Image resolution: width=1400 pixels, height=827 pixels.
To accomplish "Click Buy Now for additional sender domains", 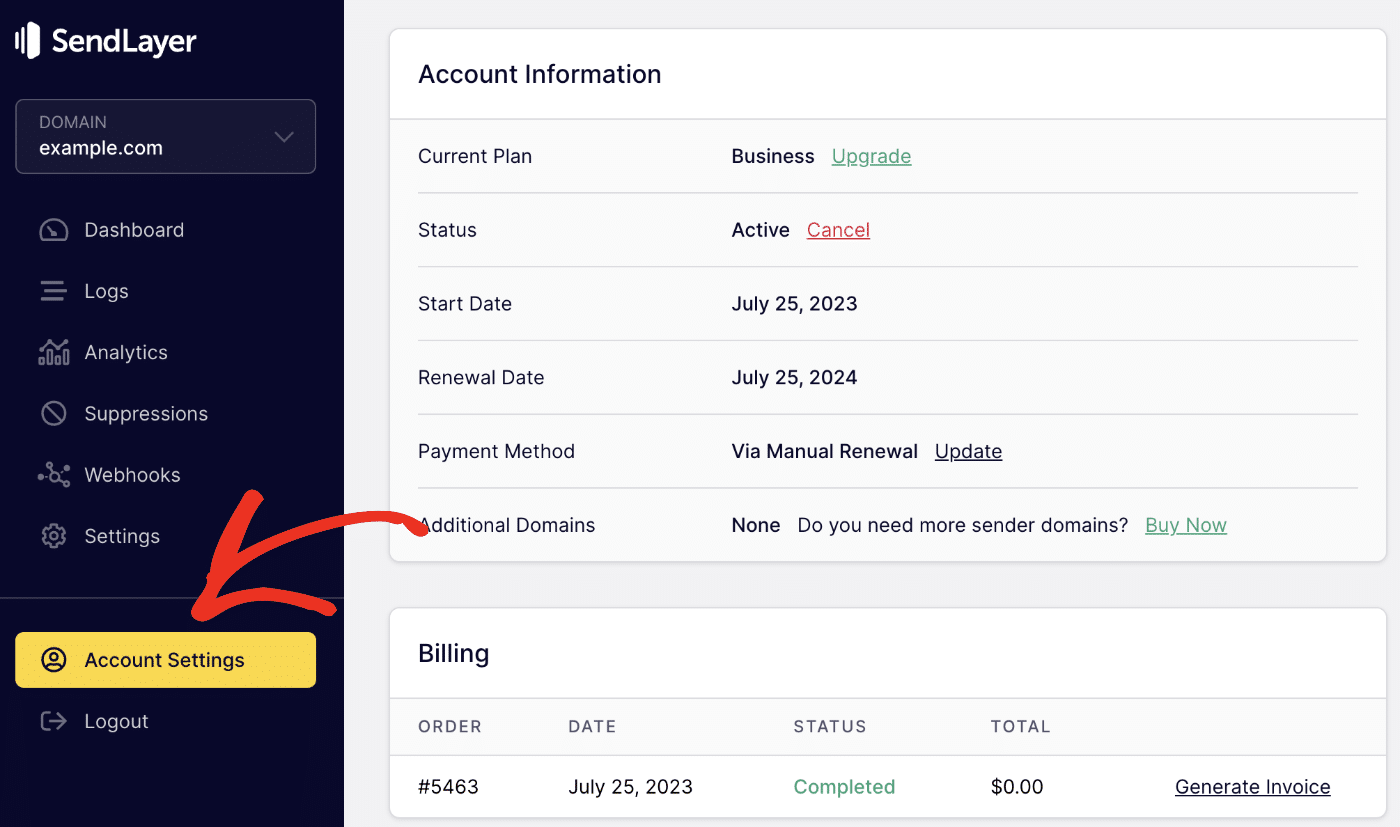I will [1185, 524].
